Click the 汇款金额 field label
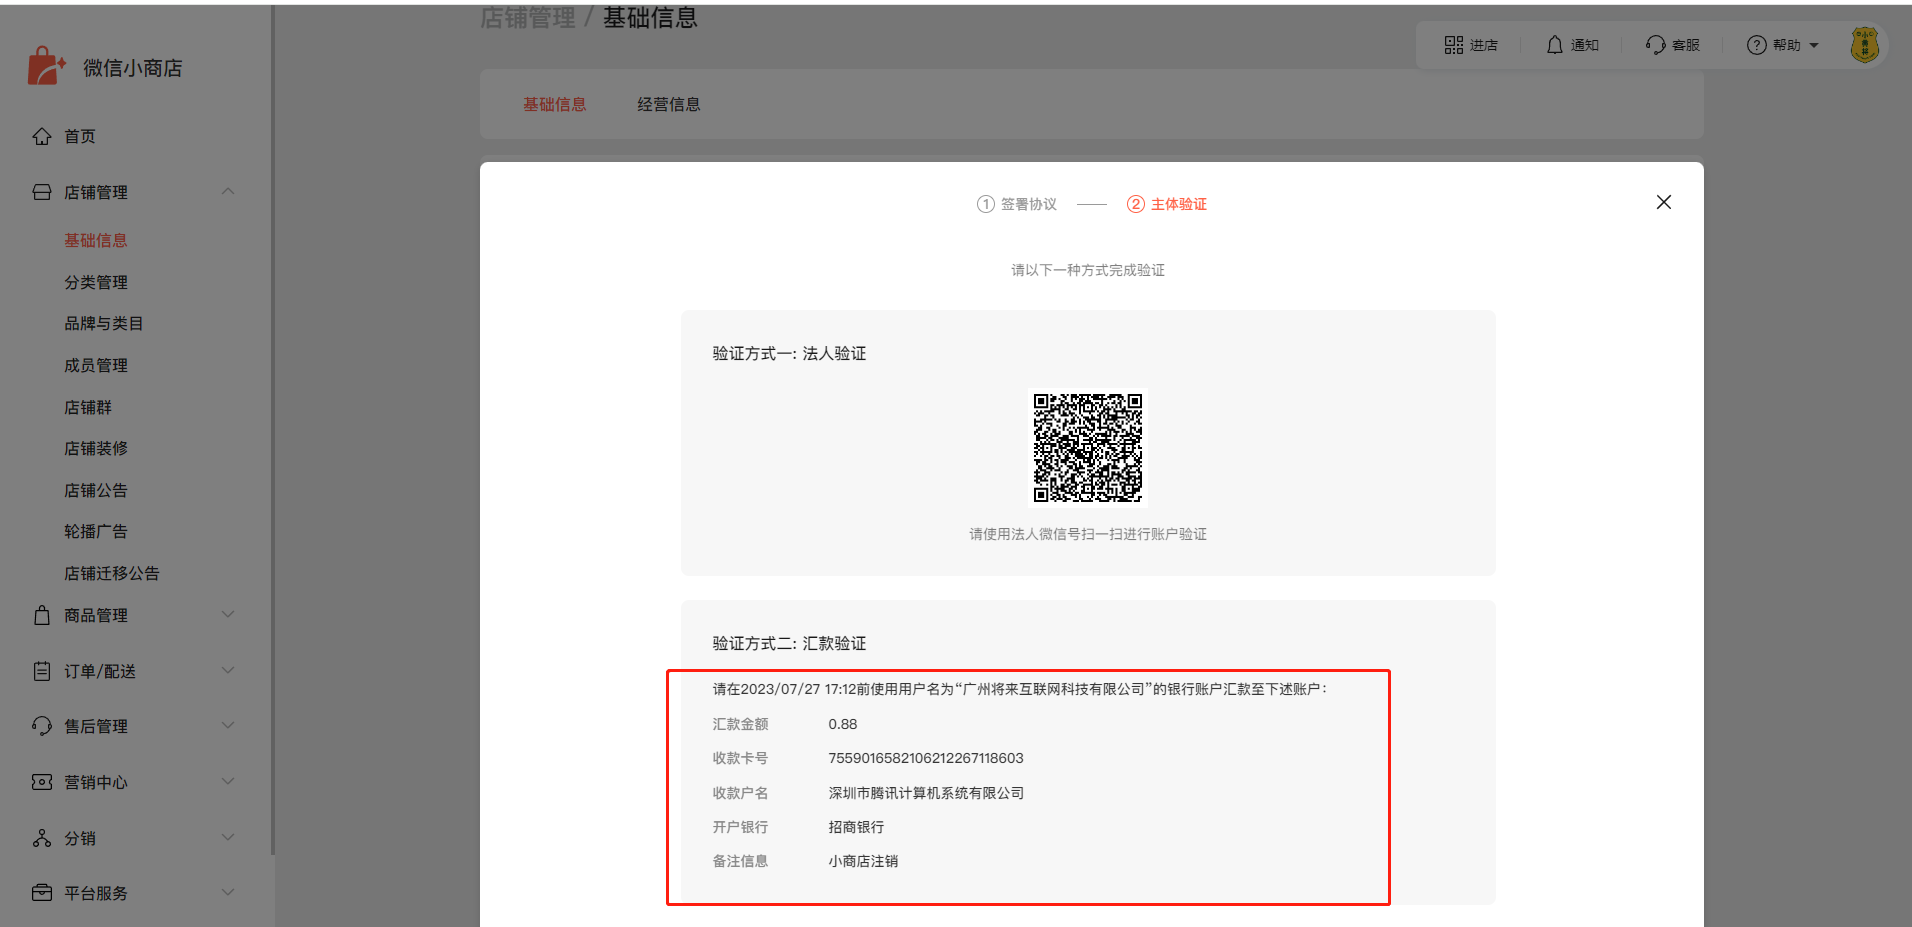The height and width of the screenshot is (927, 1912). coord(740,724)
